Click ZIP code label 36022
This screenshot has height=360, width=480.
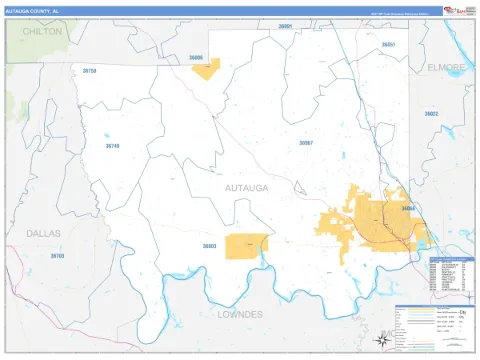pos(431,114)
